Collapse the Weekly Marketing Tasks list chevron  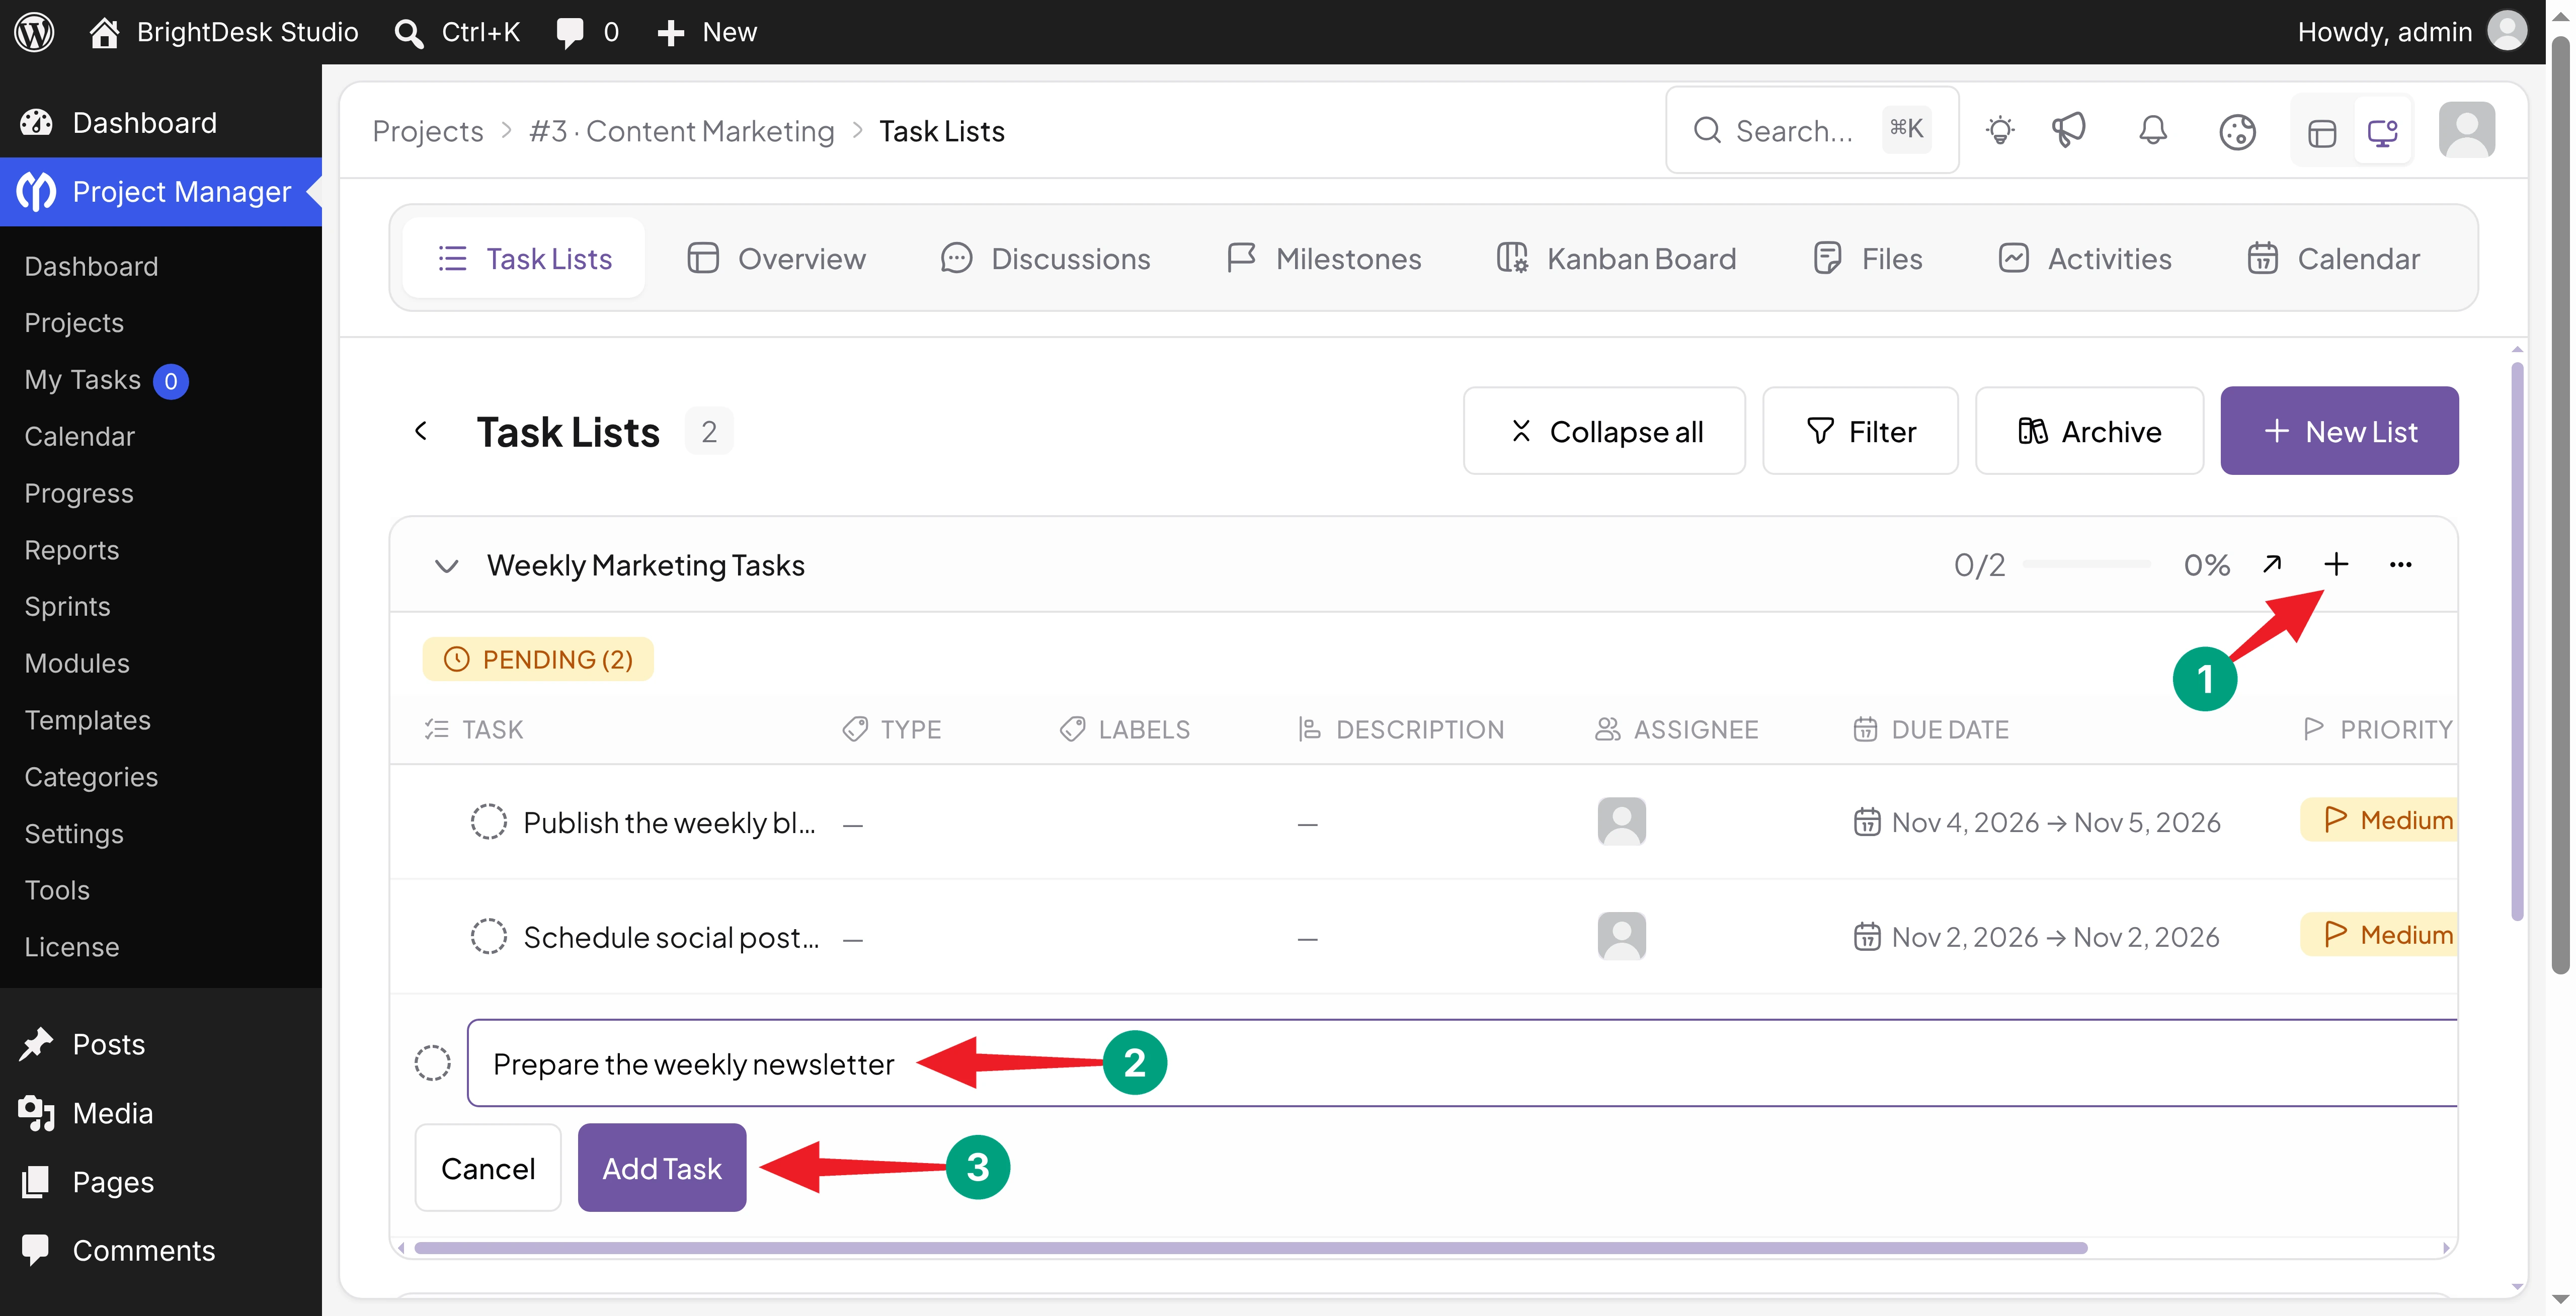446,566
